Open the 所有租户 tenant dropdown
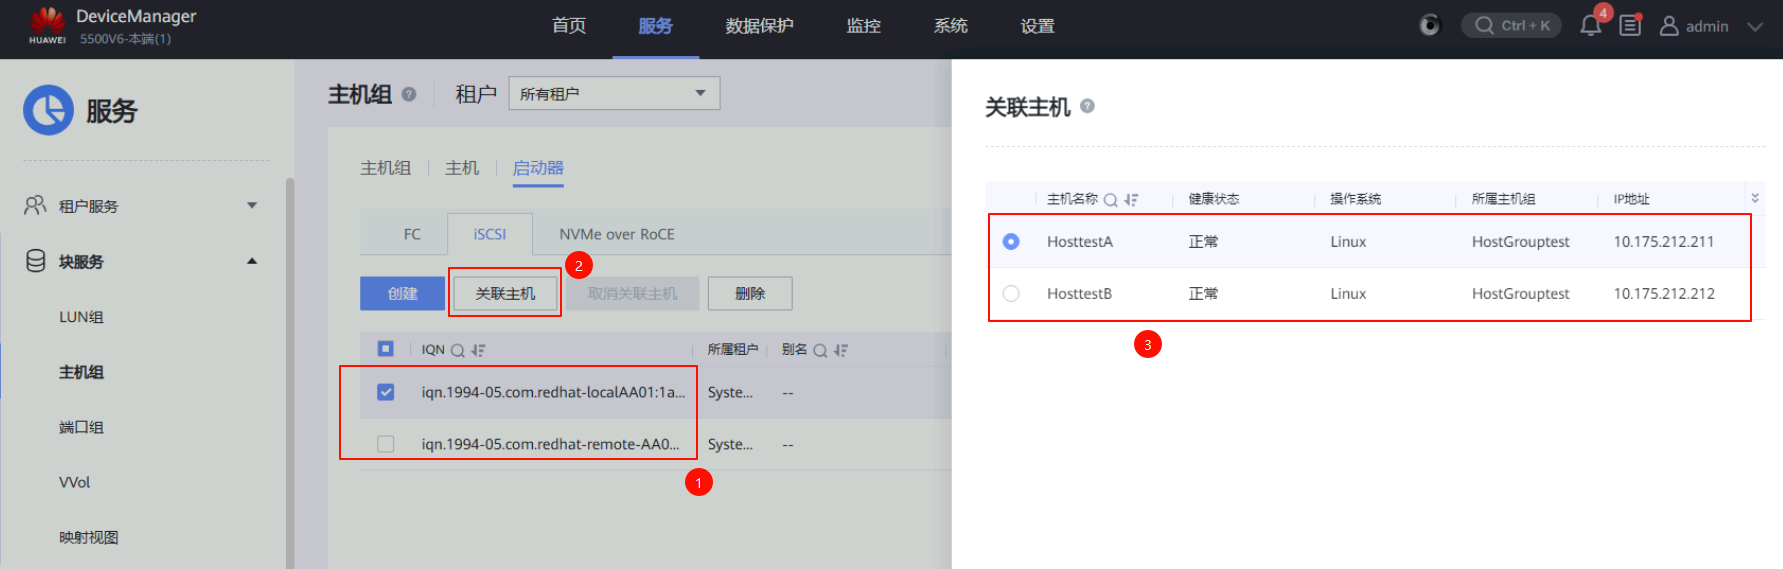The height and width of the screenshot is (569, 1783). coord(614,94)
